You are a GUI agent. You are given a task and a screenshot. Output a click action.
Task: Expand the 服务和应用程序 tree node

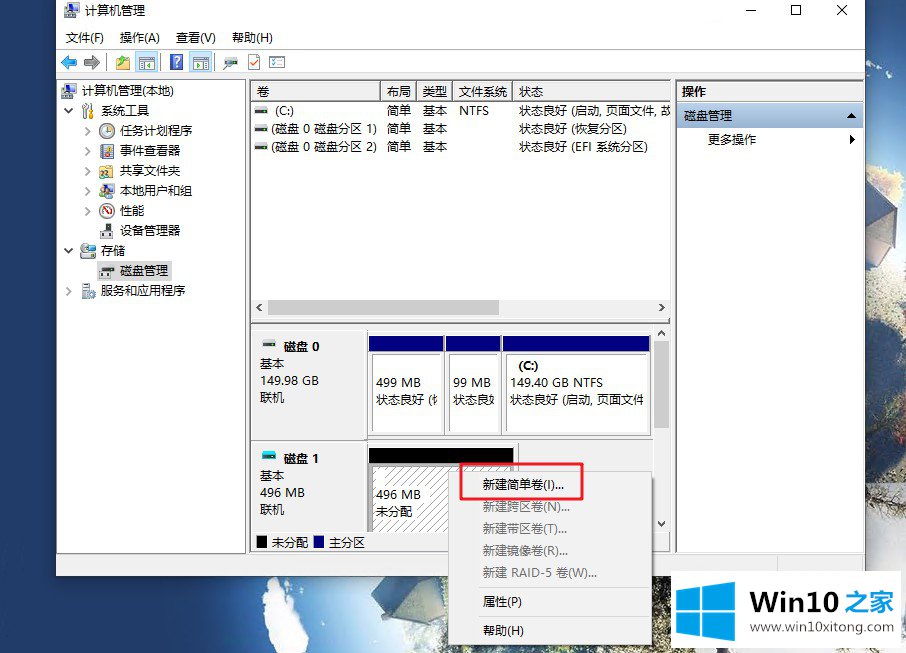(69, 291)
